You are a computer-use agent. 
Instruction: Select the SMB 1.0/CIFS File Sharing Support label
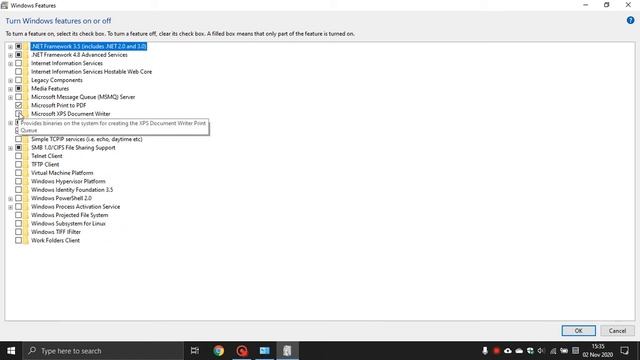(x=73, y=147)
